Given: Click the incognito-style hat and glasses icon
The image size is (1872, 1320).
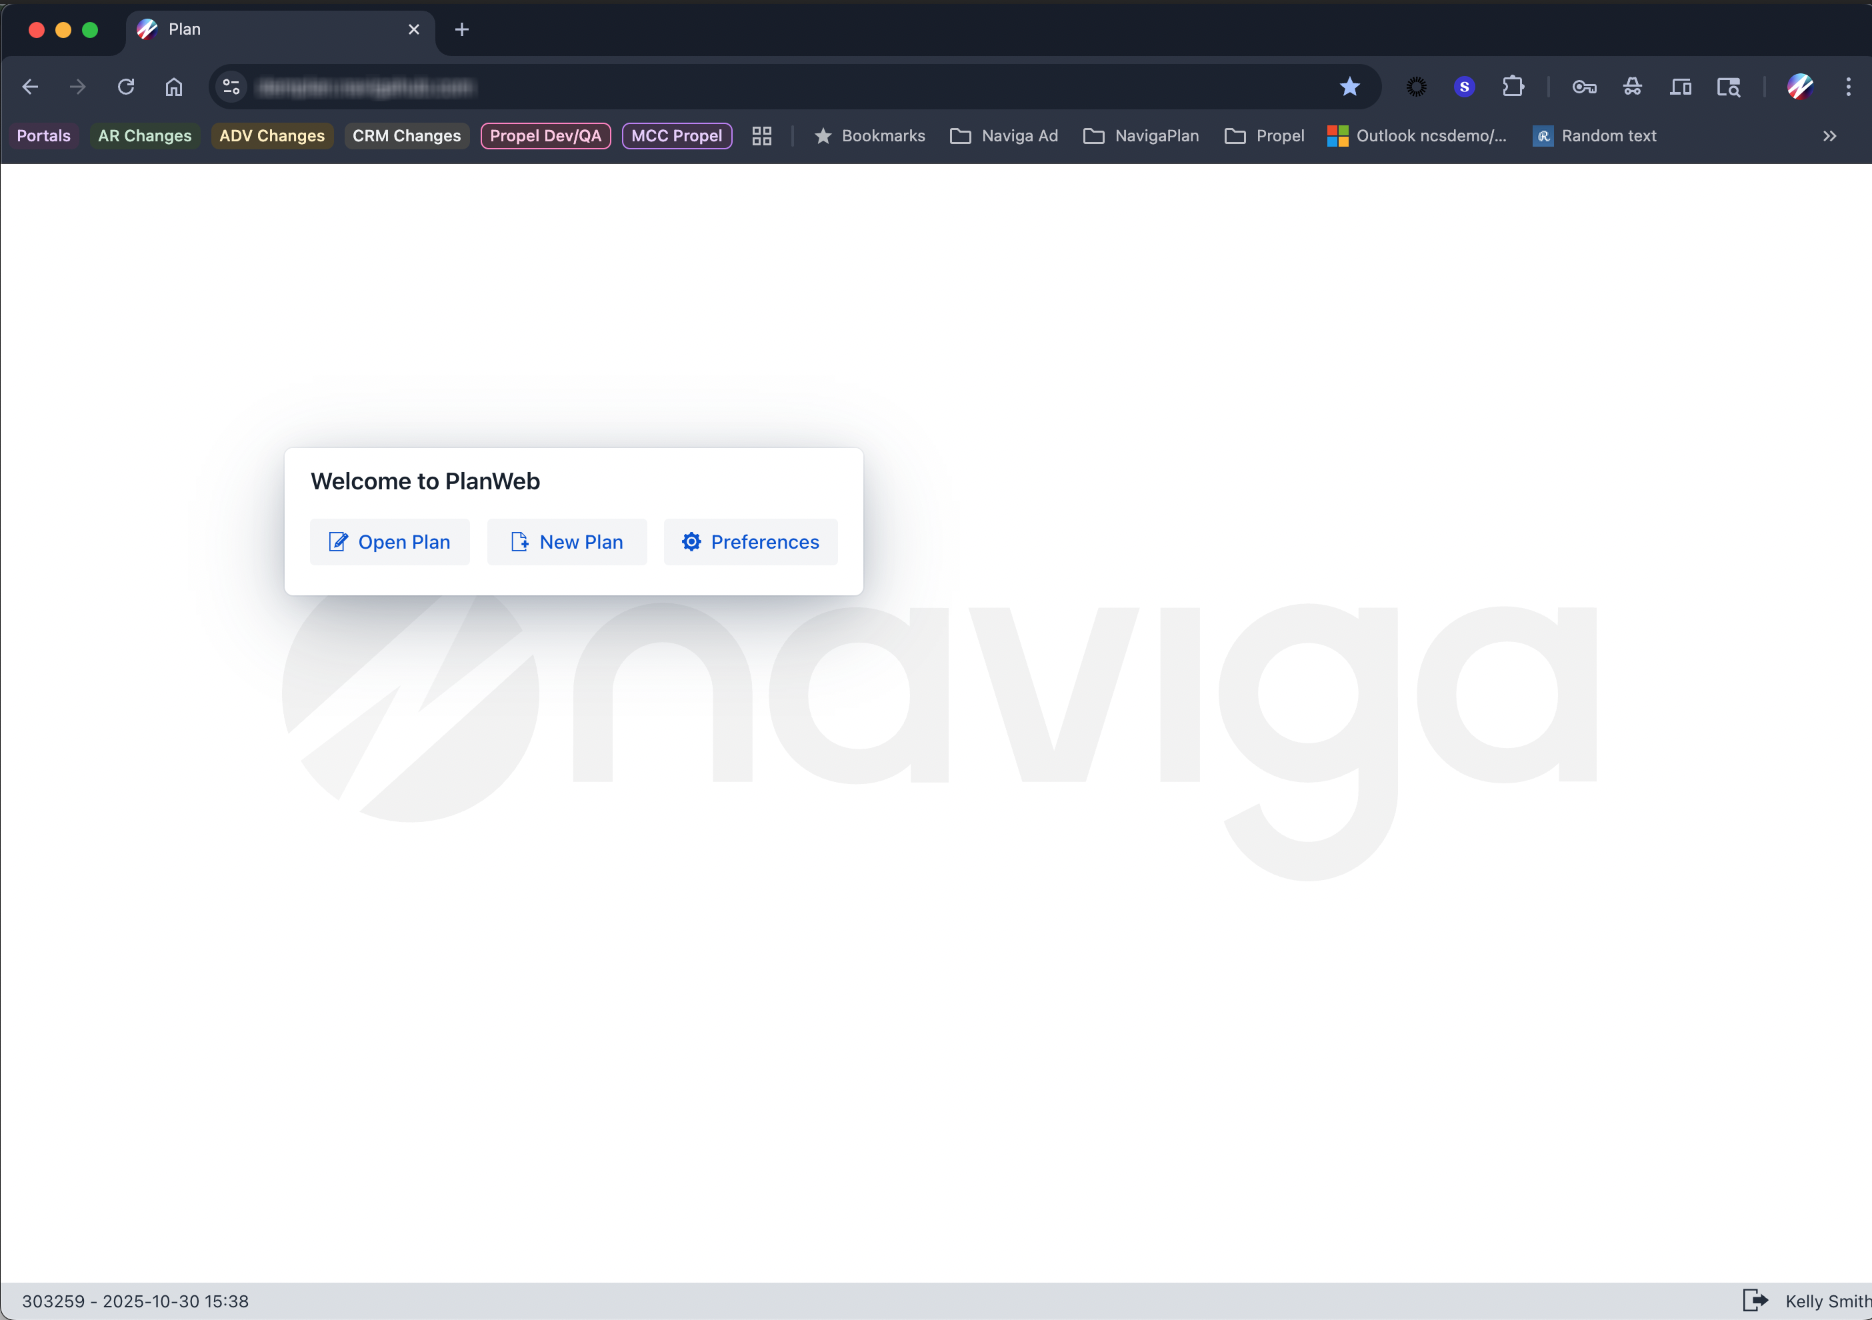Looking at the screenshot, I should click(1632, 87).
